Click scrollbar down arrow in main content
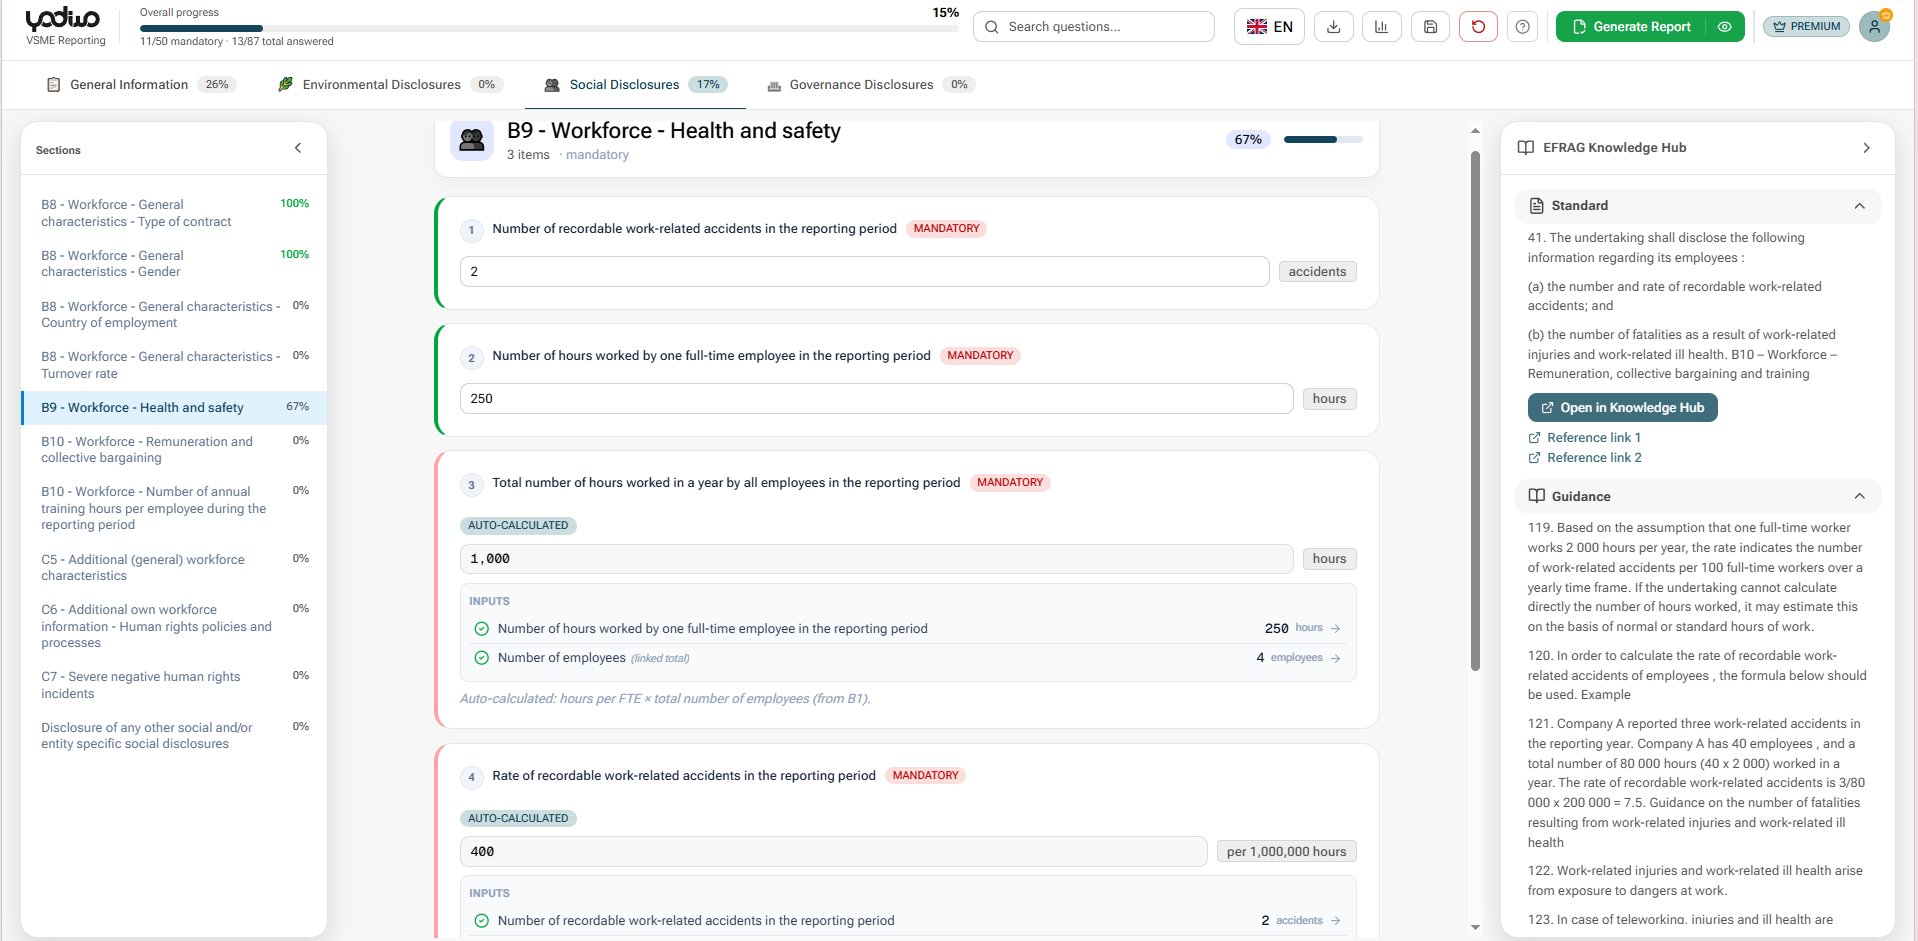 tap(1475, 928)
